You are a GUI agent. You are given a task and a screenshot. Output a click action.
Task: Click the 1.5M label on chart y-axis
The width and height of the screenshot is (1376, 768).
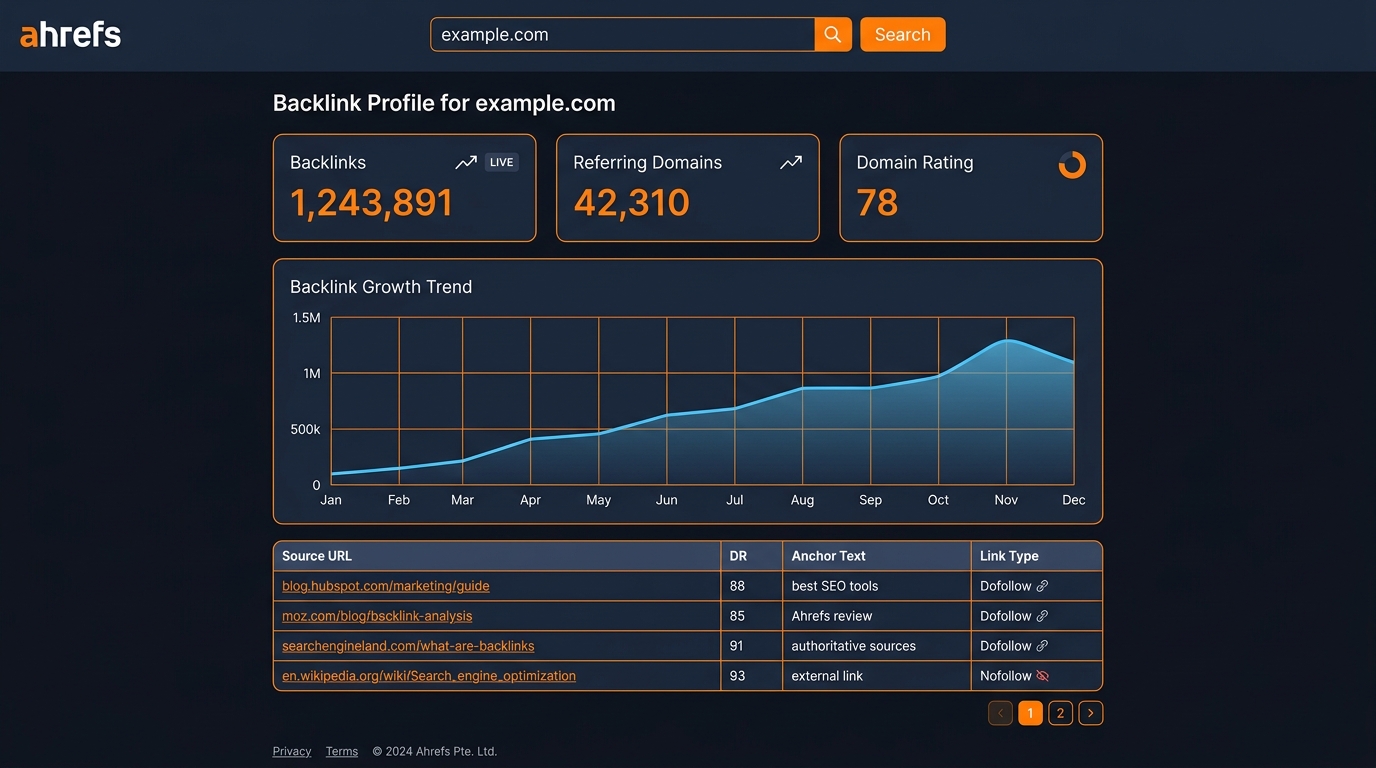point(306,318)
